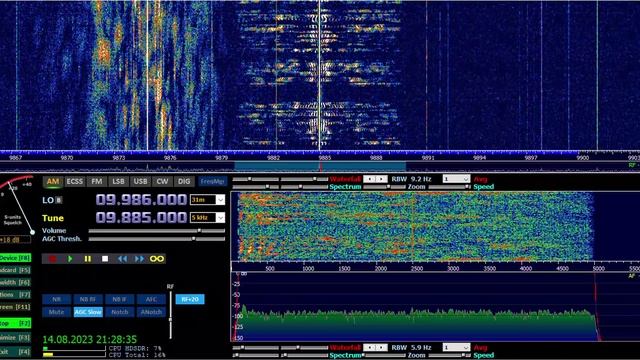Fast forward with the double-right arrows
The image size is (640, 360).
pos(140,259)
